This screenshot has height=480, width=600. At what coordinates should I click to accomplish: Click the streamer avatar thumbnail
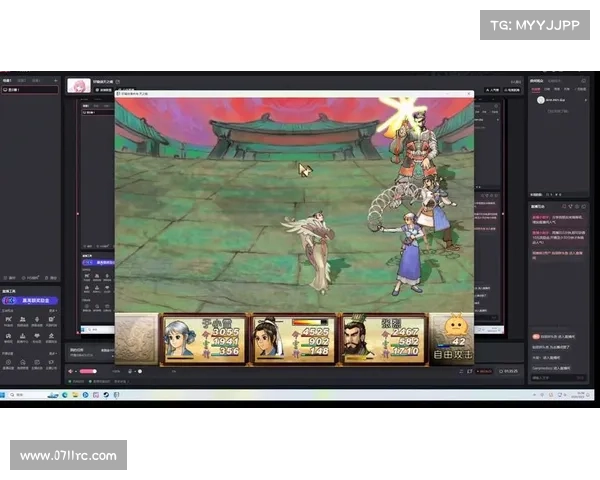[79, 86]
